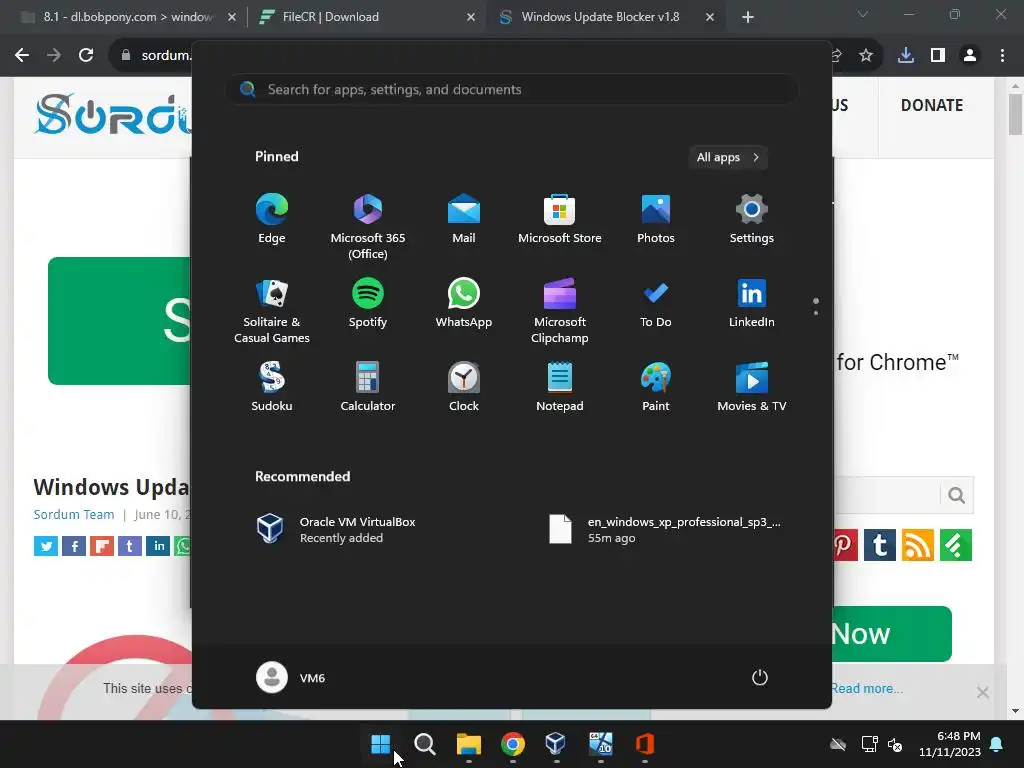Click the Sordum site search magnifier
Image resolution: width=1024 pixels, height=768 pixels.
click(x=957, y=495)
